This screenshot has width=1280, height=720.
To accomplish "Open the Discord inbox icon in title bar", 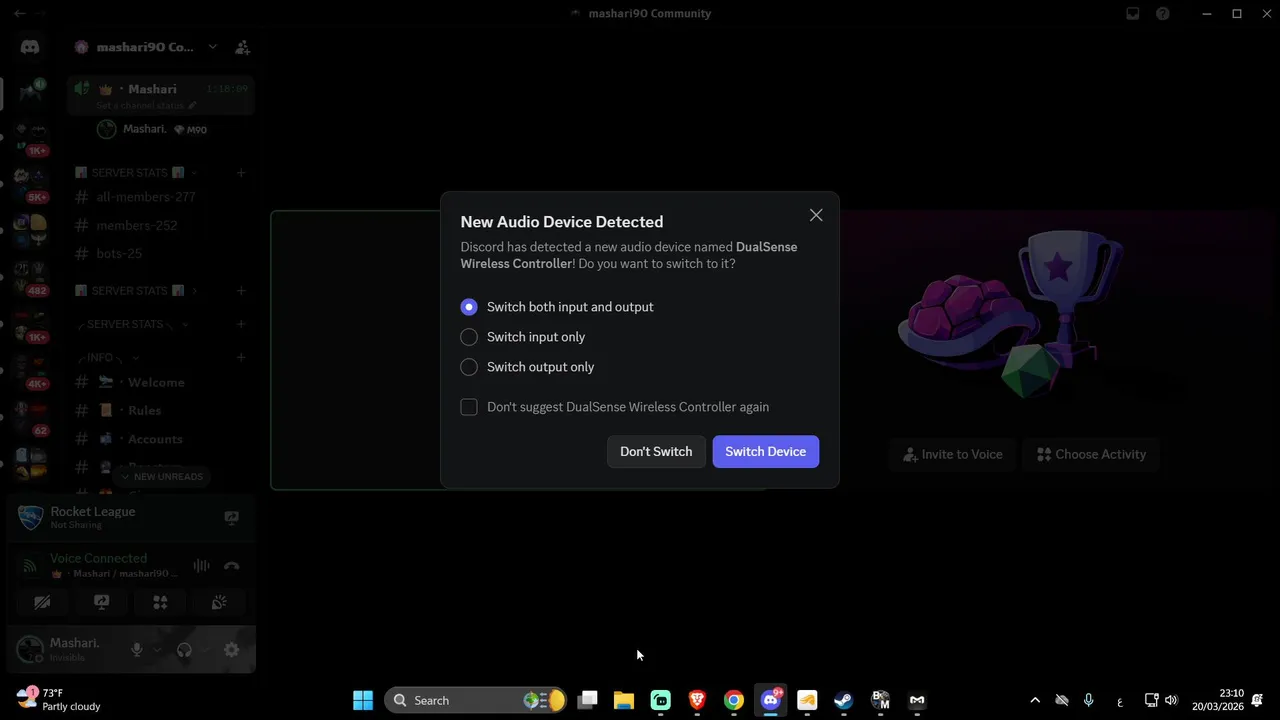I will [x=1133, y=14].
